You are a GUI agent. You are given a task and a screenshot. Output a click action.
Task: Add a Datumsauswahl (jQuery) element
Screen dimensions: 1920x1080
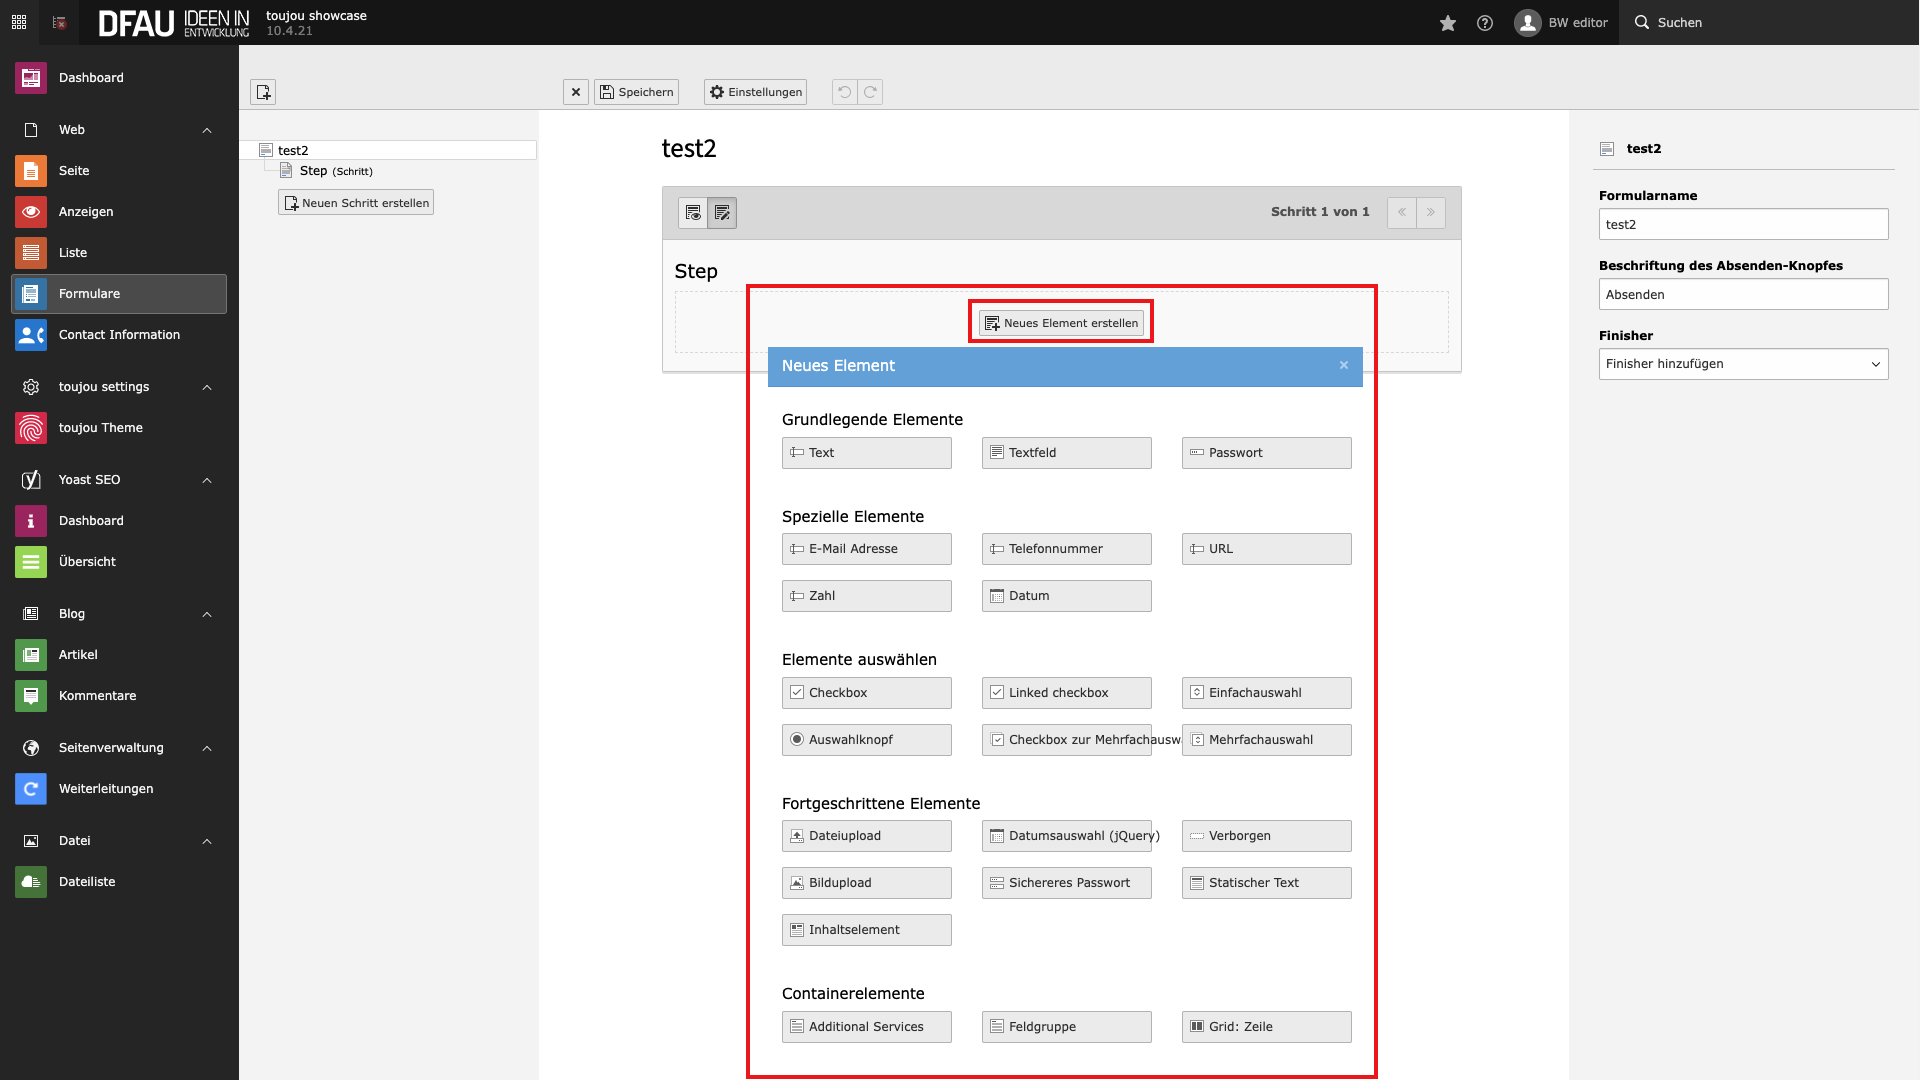click(x=1067, y=836)
